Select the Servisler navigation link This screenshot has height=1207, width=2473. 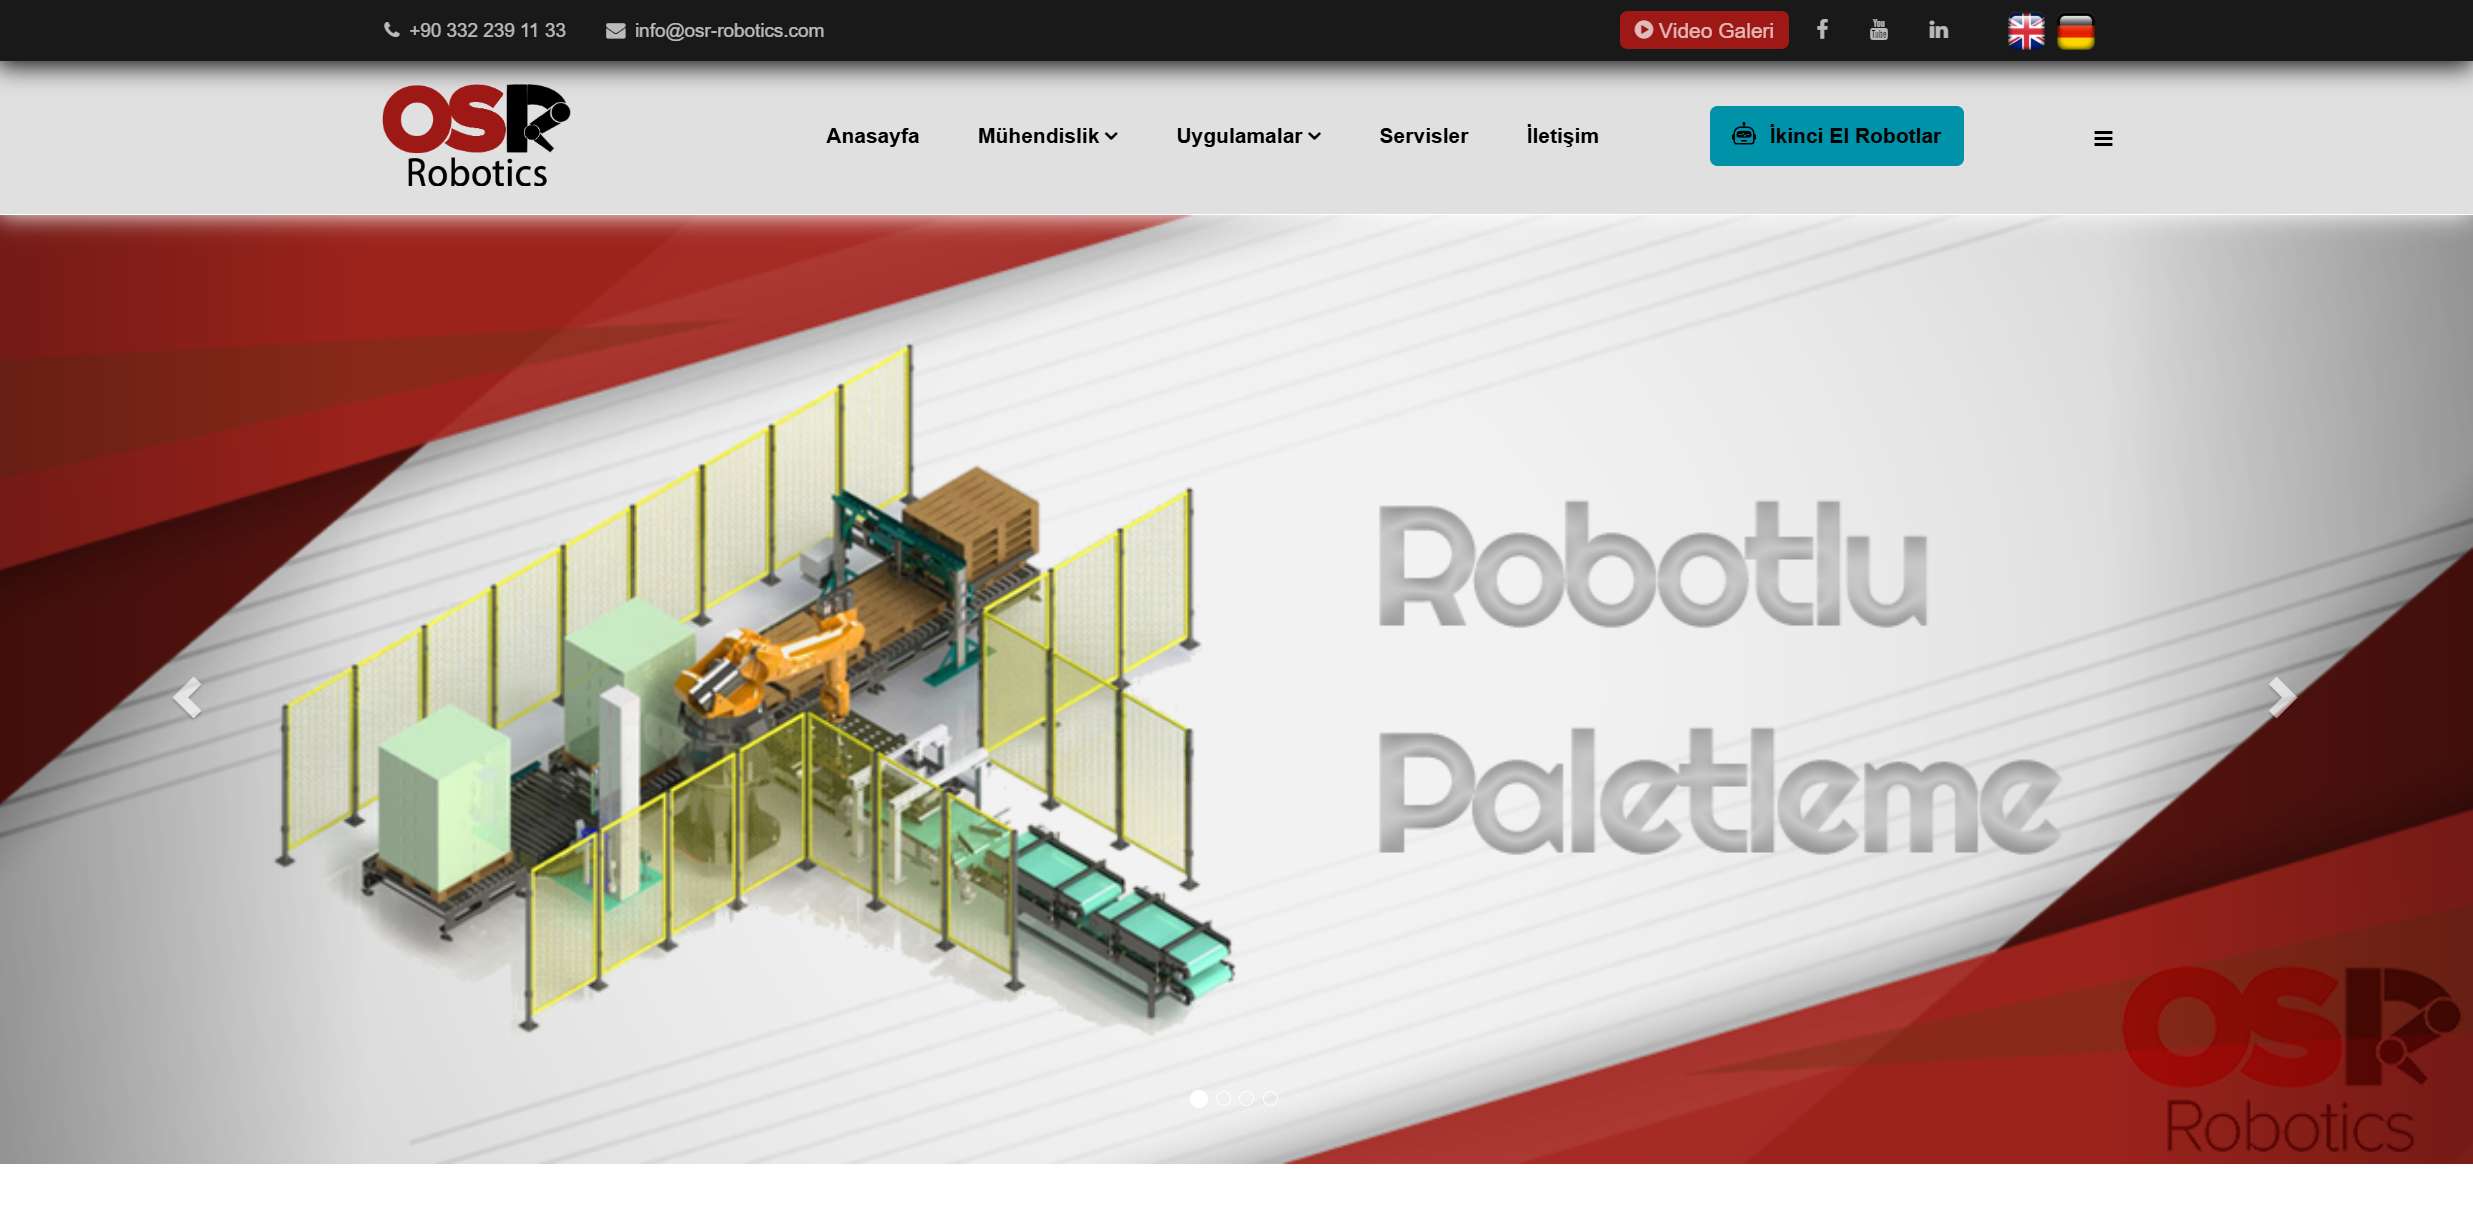tap(1423, 136)
